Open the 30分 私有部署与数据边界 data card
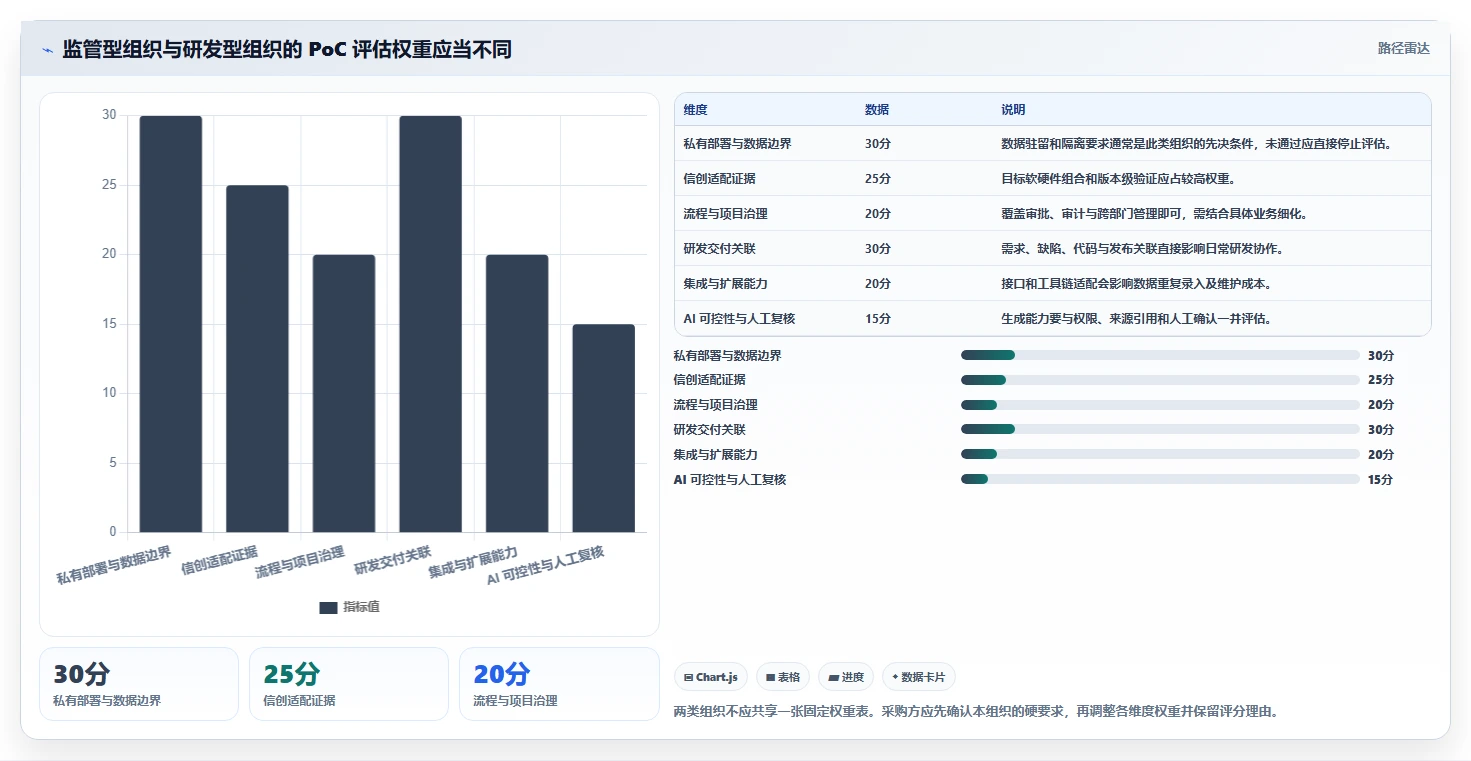Viewport: 1471px width, 761px height. coord(139,684)
